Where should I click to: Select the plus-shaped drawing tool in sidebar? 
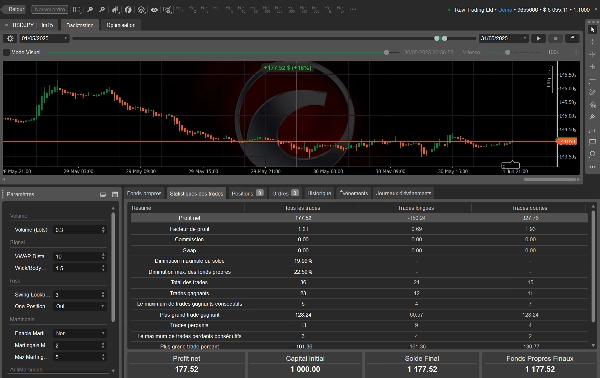[592, 67]
